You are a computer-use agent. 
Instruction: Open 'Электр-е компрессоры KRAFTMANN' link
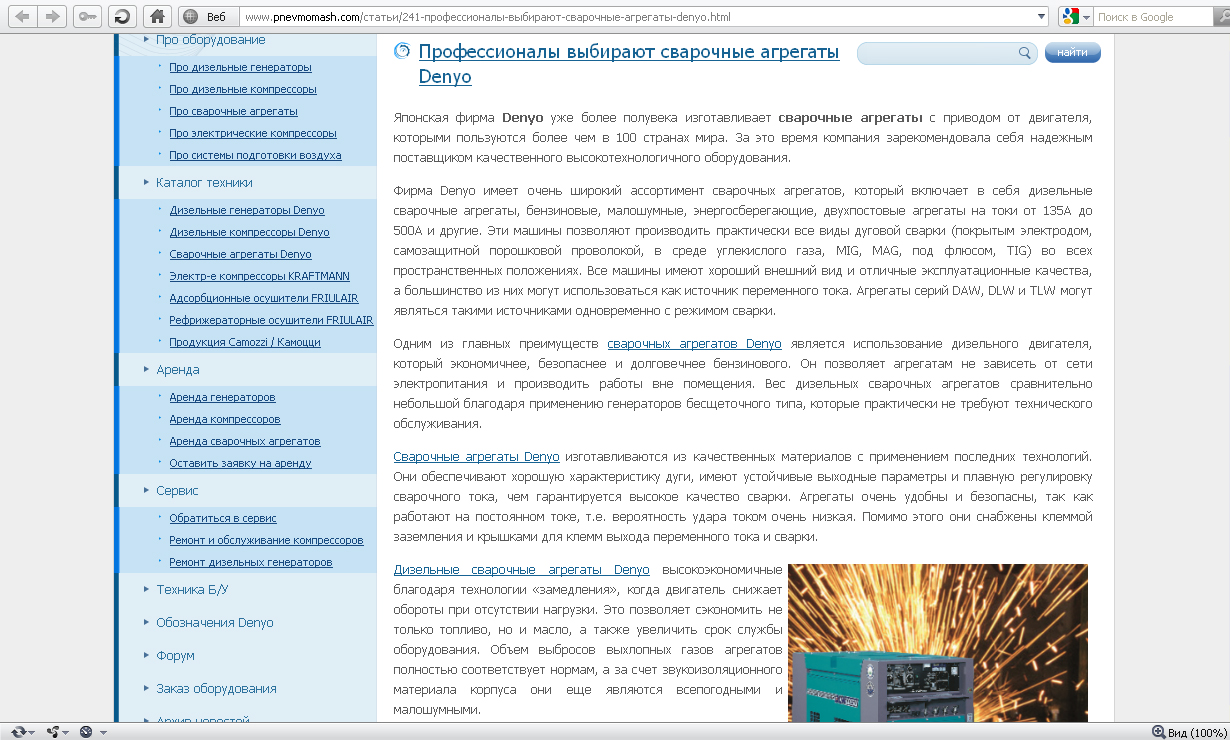pos(259,276)
